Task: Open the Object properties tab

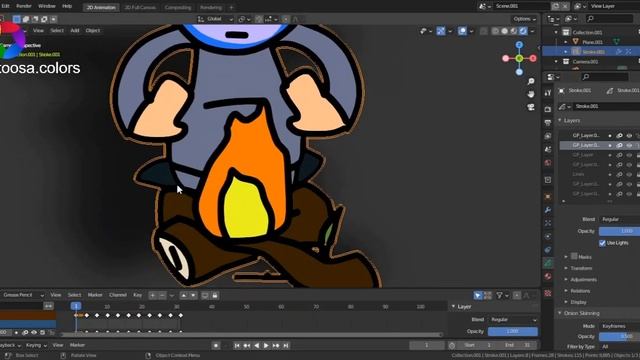Action: (548, 196)
